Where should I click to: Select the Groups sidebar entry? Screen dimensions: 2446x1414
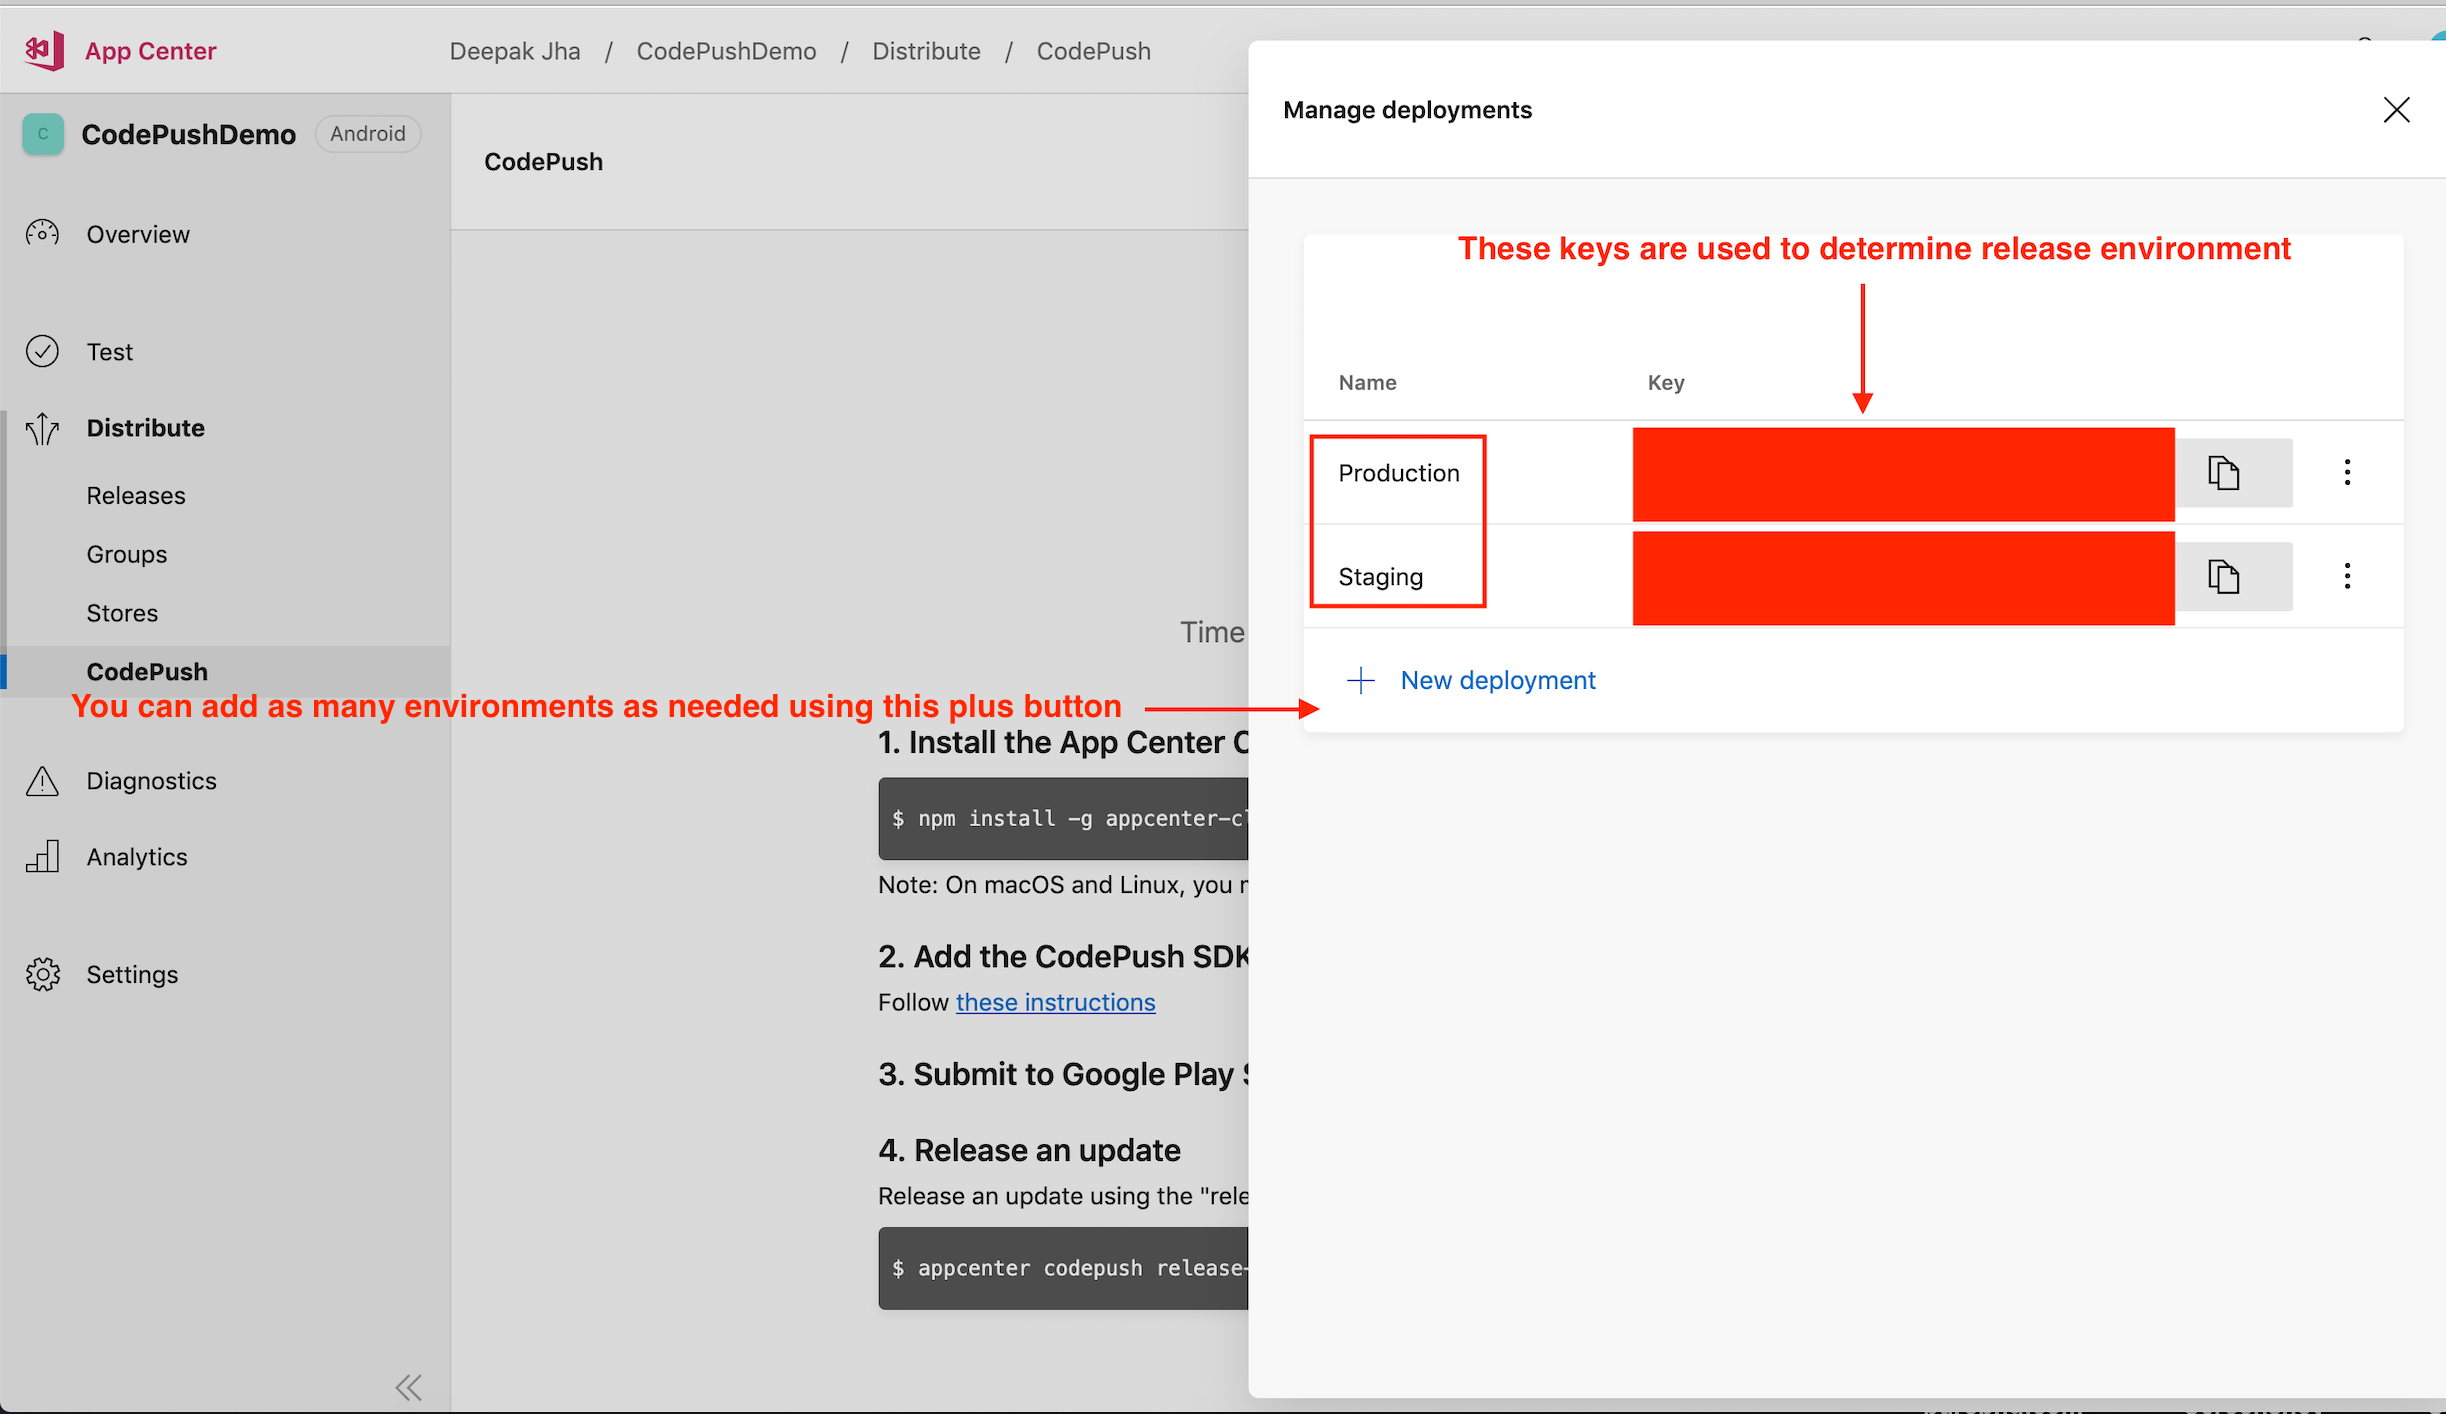point(126,553)
